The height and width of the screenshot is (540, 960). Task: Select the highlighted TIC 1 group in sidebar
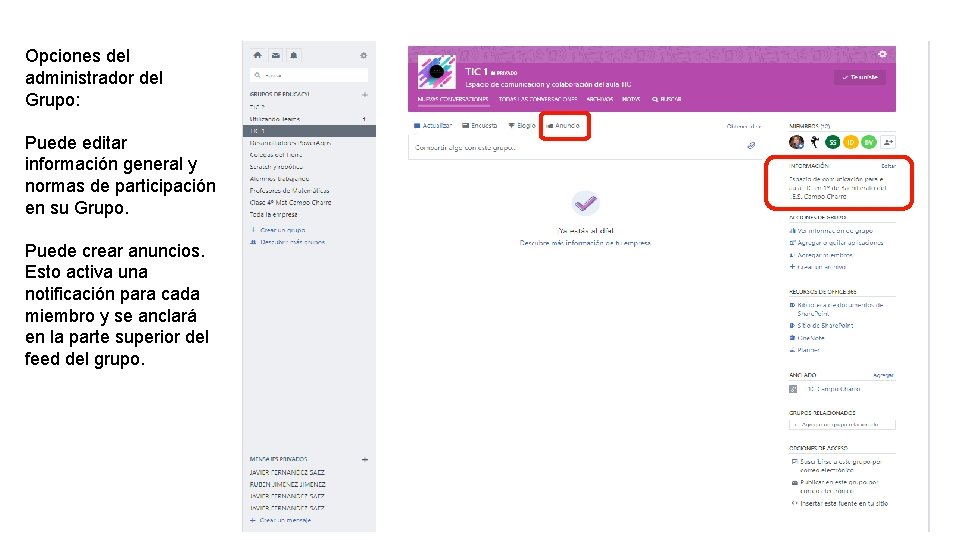[x=309, y=130]
